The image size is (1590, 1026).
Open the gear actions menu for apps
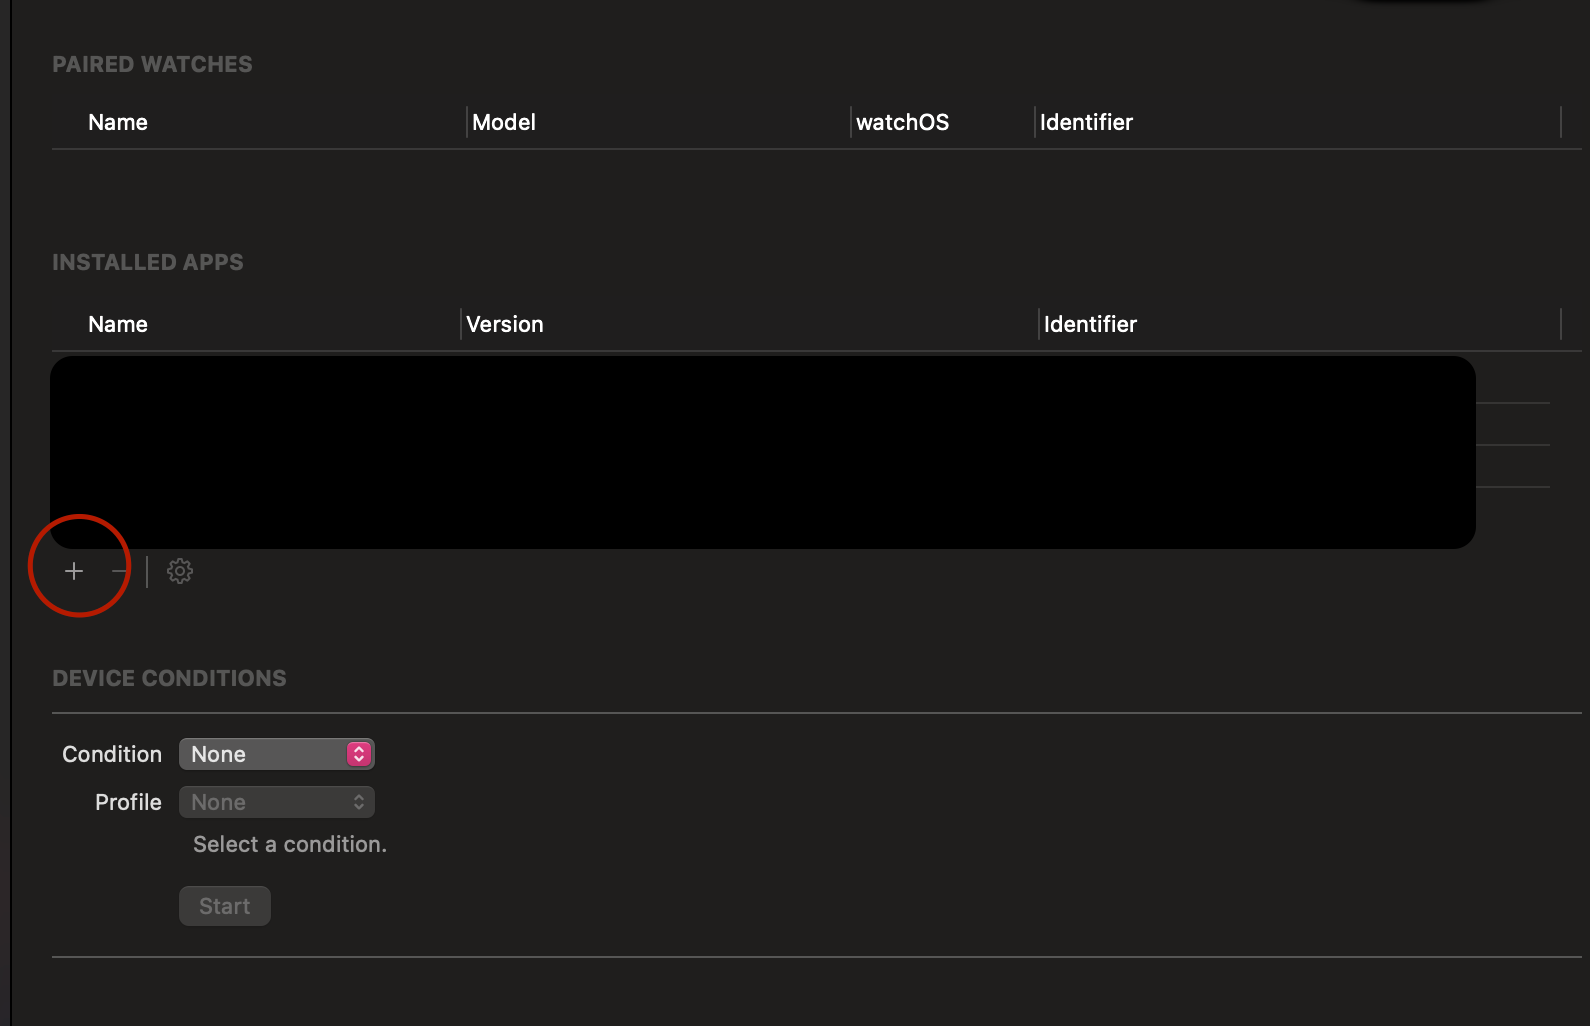click(x=180, y=571)
